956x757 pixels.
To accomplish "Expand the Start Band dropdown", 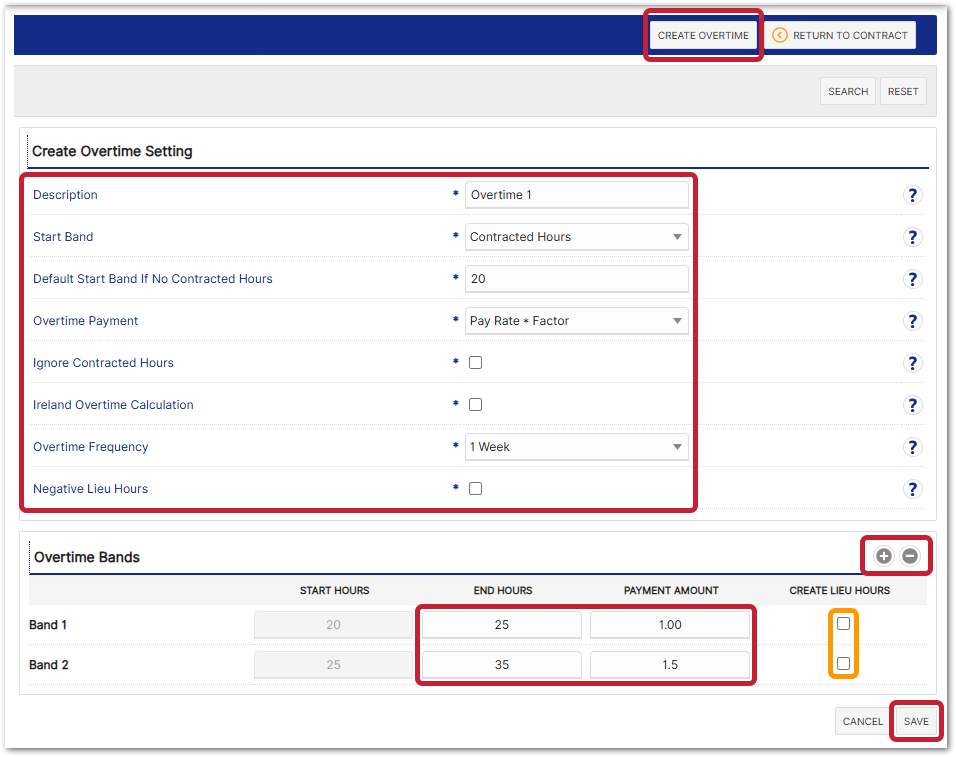I will pos(577,237).
